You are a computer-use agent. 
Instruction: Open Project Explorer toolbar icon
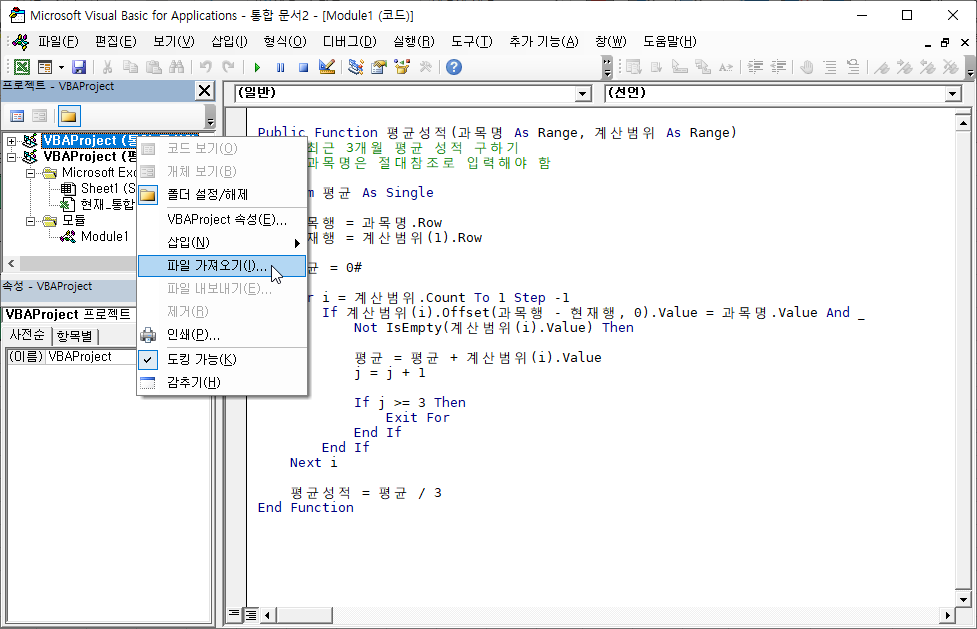[356, 67]
